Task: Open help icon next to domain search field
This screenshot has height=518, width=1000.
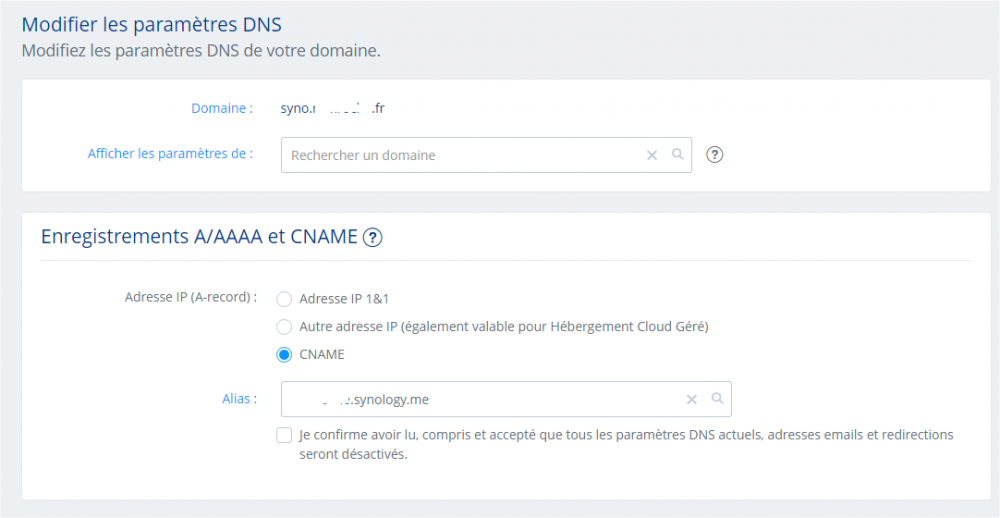Action: tap(714, 155)
